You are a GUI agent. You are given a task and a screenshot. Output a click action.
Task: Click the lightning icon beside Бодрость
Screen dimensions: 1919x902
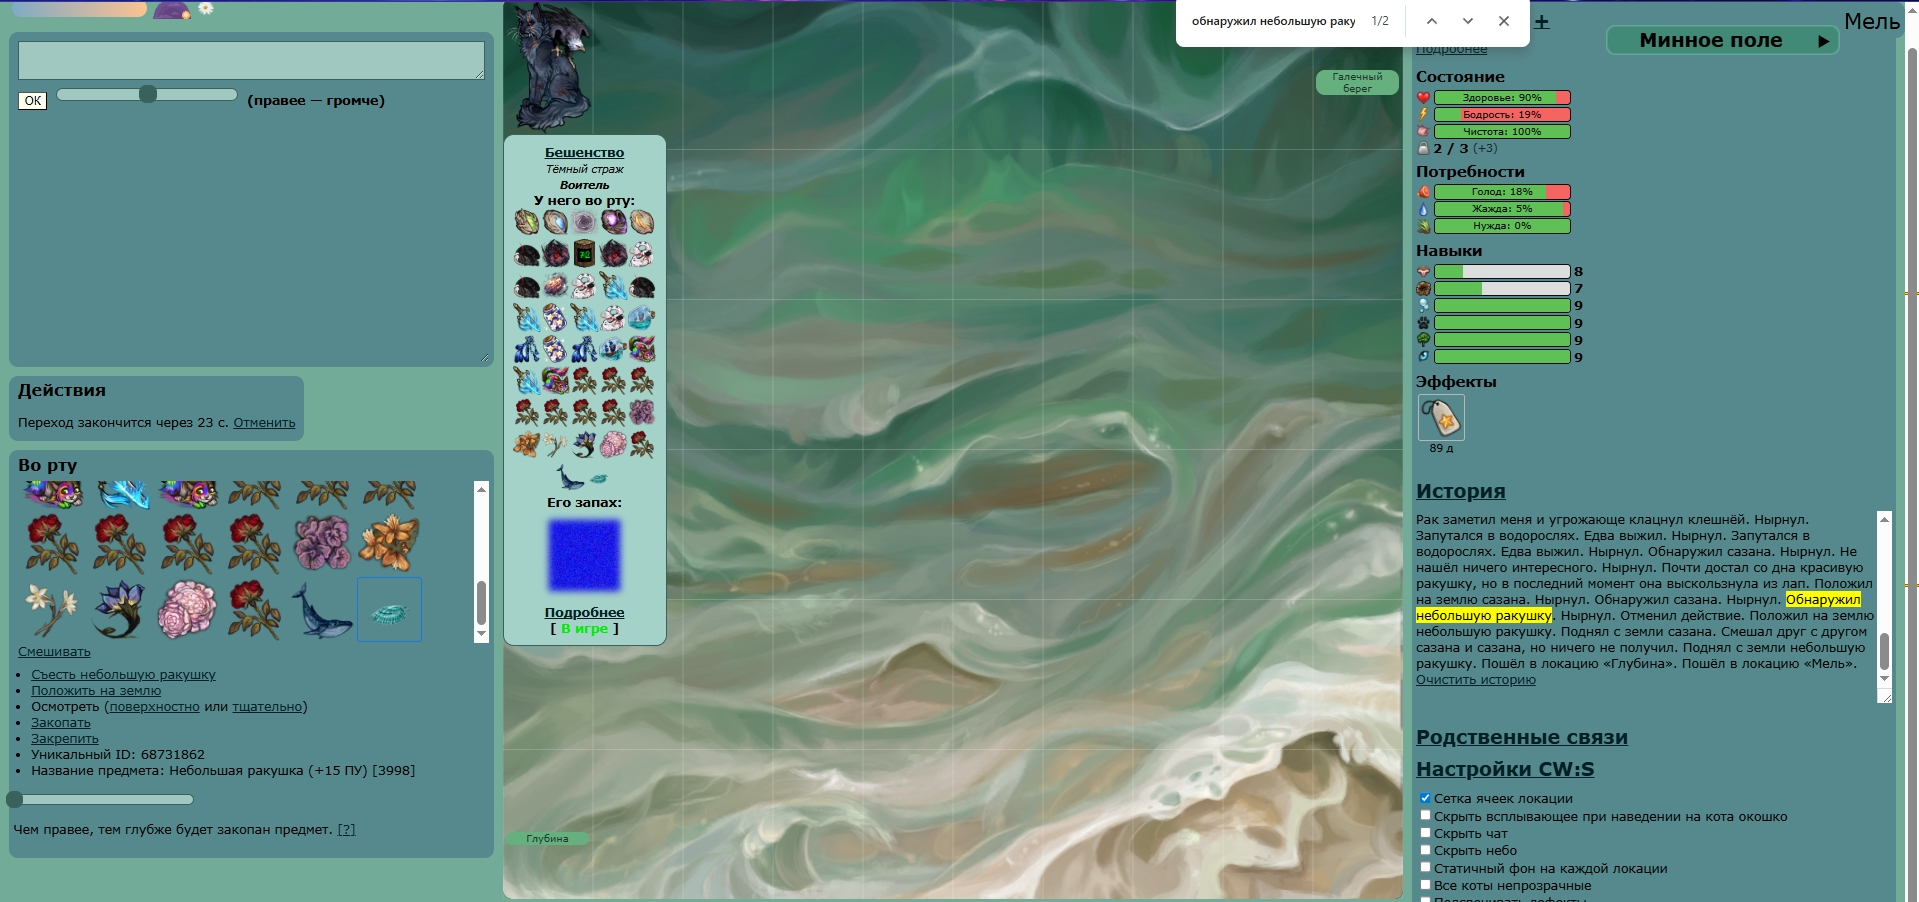(x=1423, y=115)
